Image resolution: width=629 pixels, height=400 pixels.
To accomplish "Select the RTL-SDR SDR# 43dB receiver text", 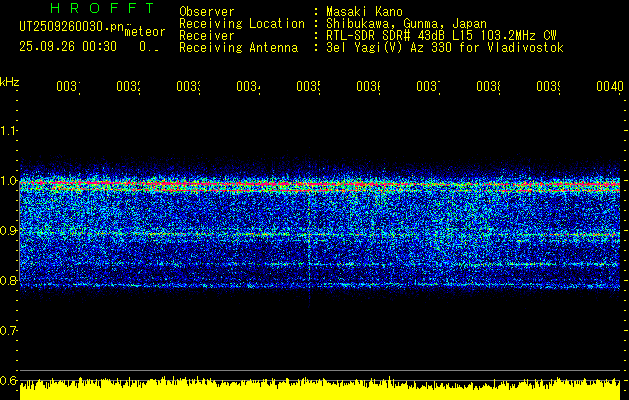I will 441,36.
